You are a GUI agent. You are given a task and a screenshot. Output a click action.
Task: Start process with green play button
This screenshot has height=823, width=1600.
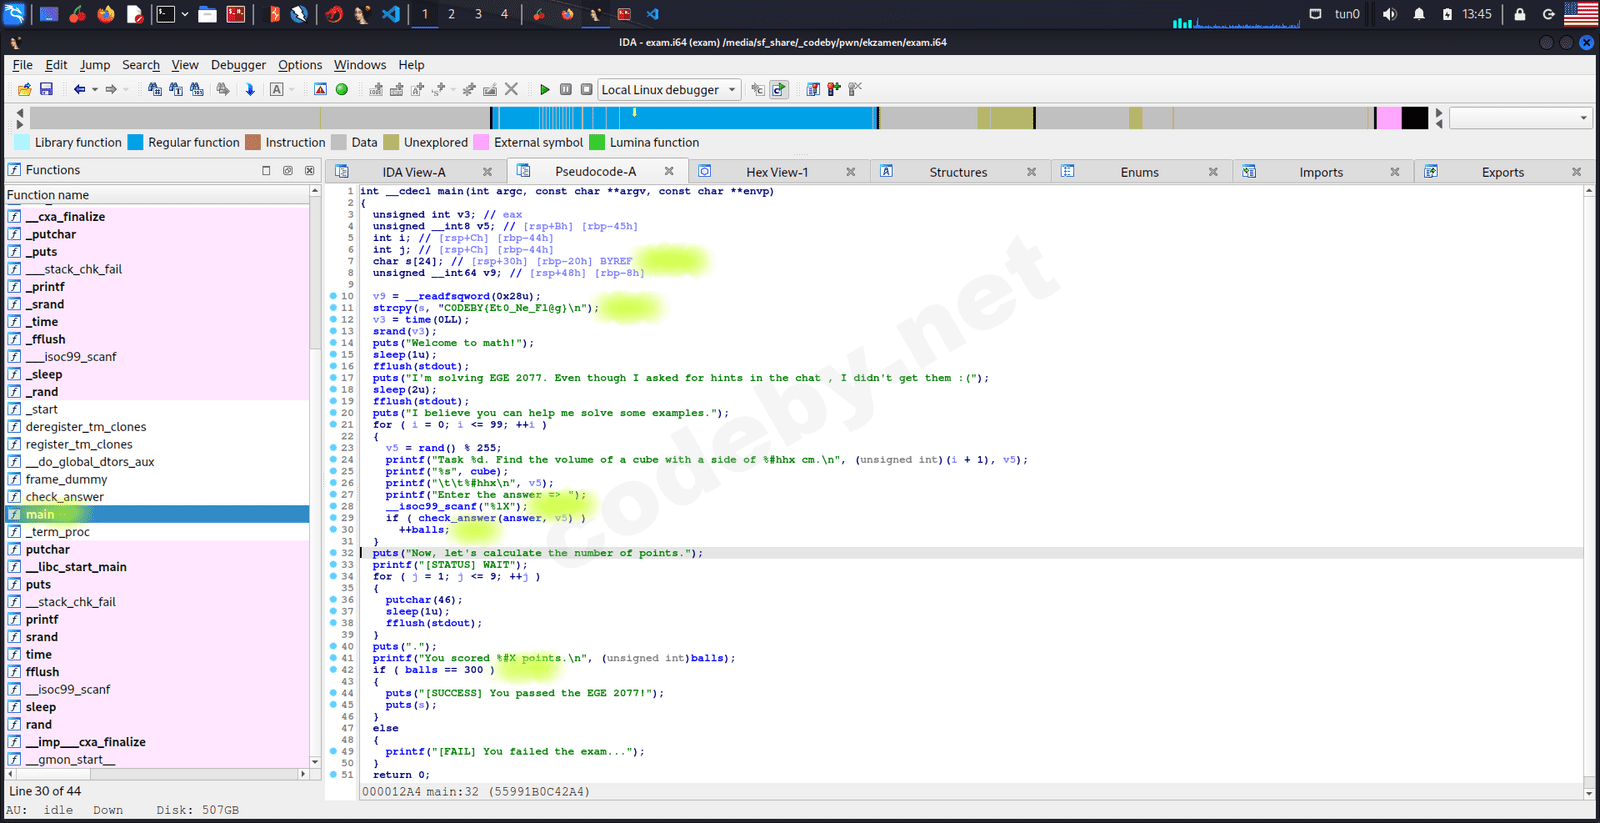coord(544,90)
